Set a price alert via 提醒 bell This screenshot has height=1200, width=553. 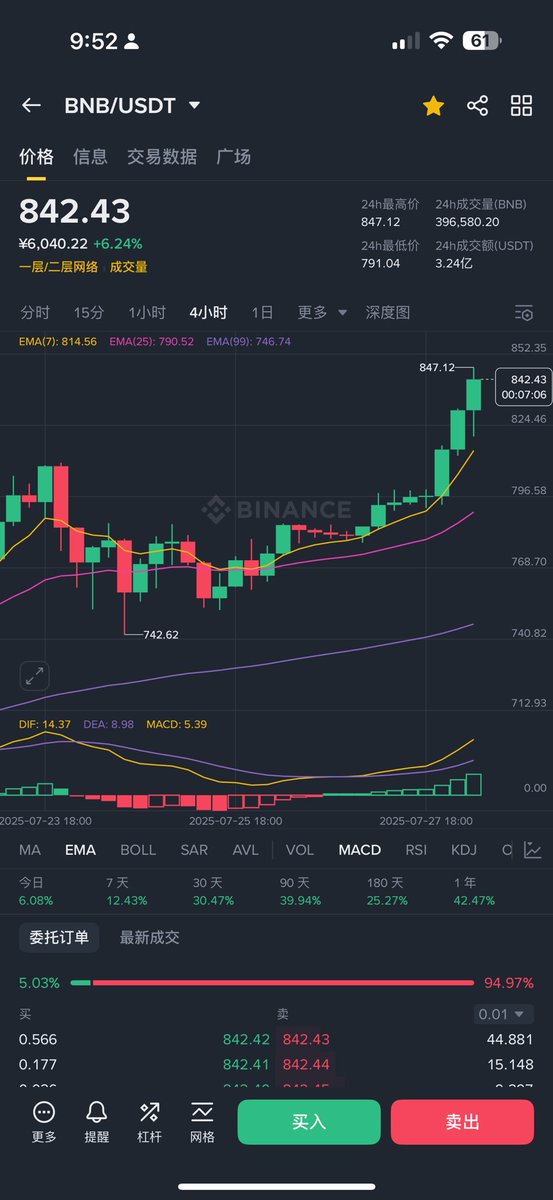coord(97,1121)
